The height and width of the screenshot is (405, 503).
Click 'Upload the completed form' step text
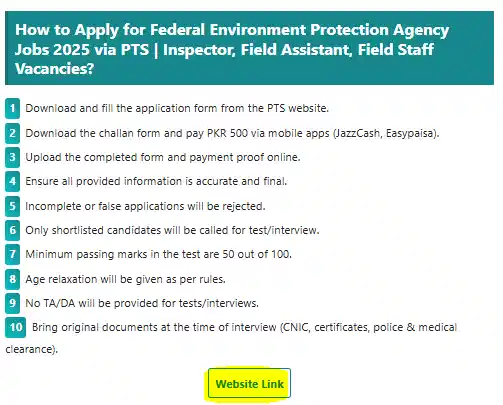tap(163, 157)
